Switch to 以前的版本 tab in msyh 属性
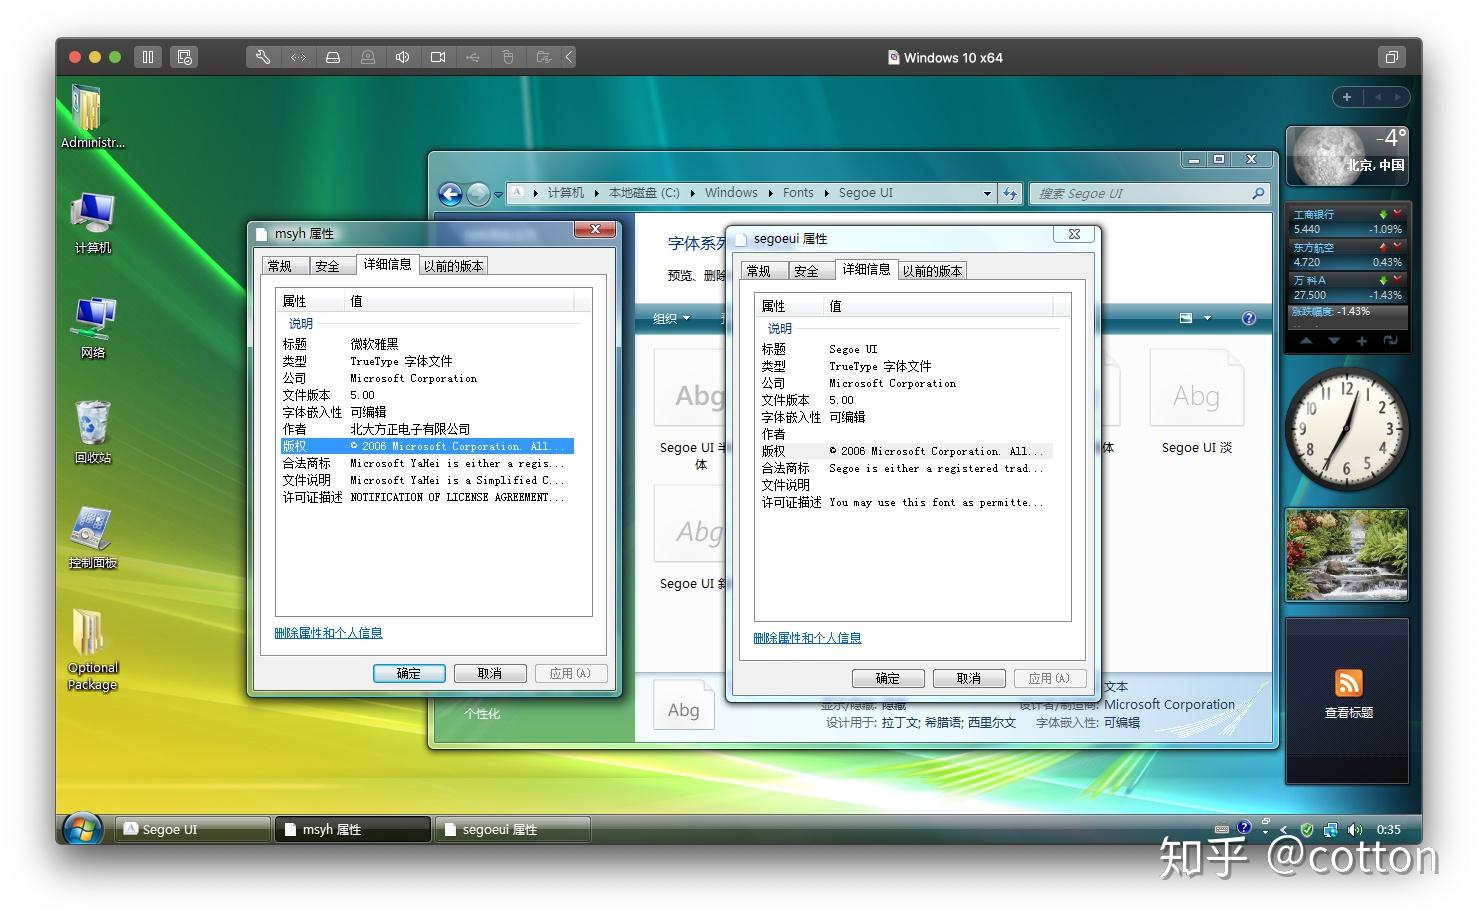The height and width of the screenshot is (918, 1478). 453,266
